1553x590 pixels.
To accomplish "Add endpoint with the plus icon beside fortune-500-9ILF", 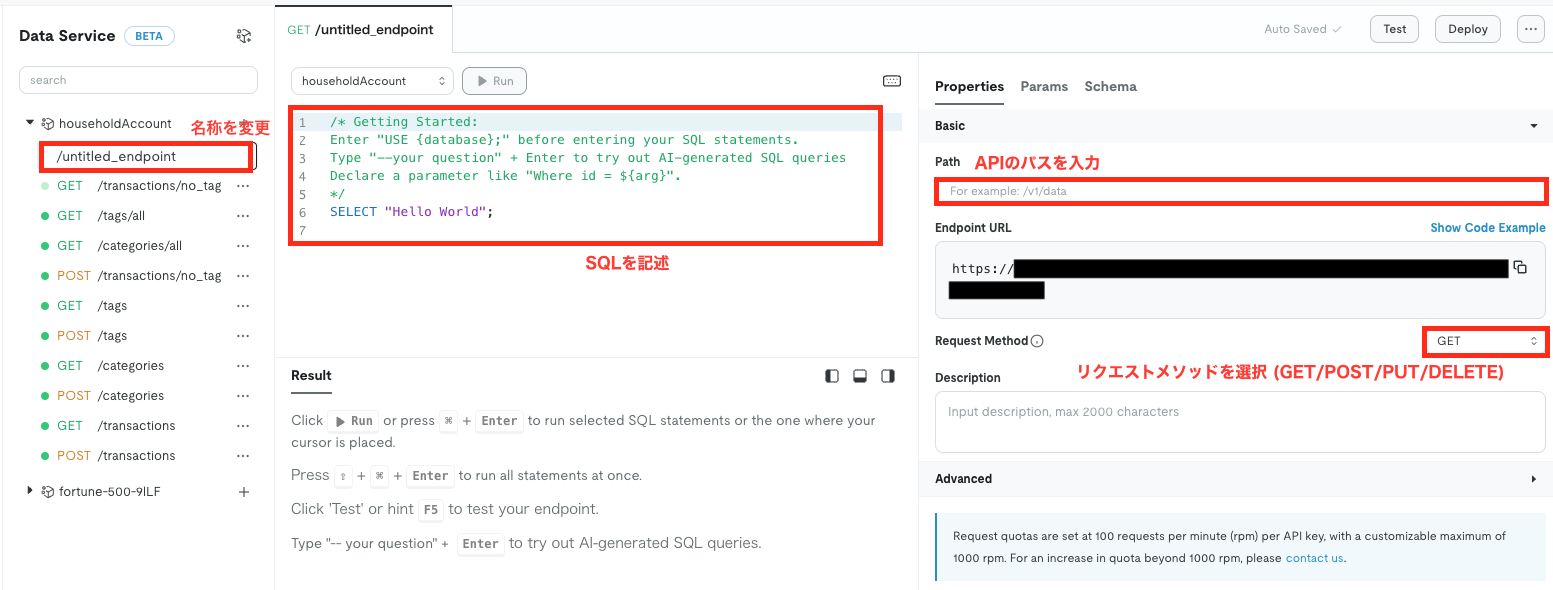I will point(243,492).
